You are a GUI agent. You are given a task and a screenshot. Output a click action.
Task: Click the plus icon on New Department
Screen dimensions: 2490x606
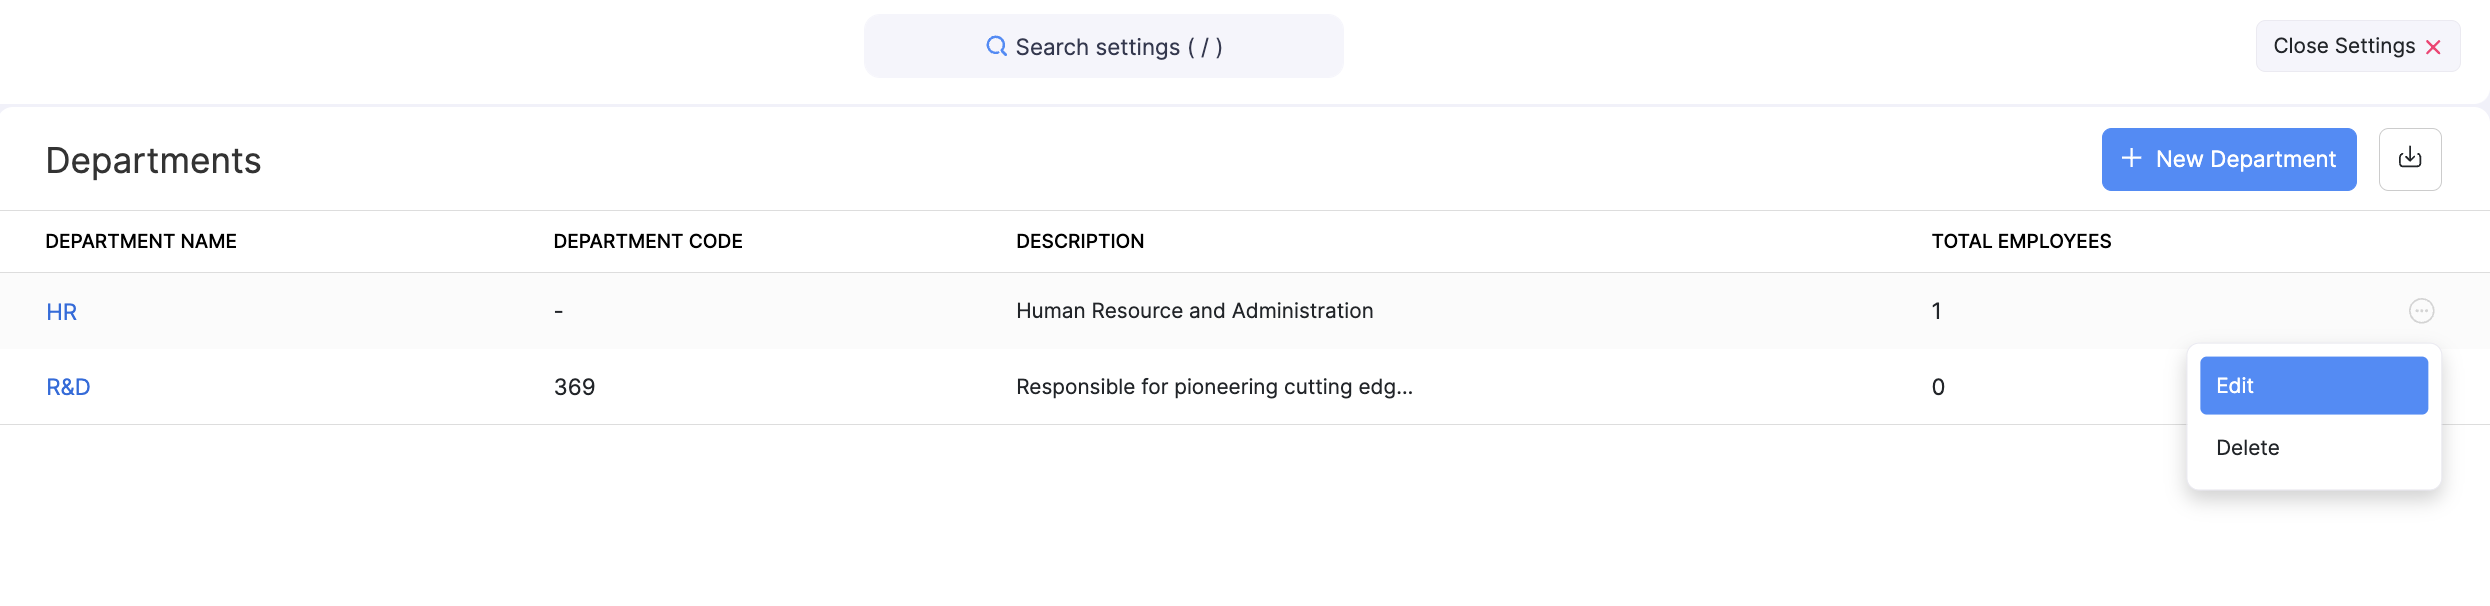(x=2131, y=159)
